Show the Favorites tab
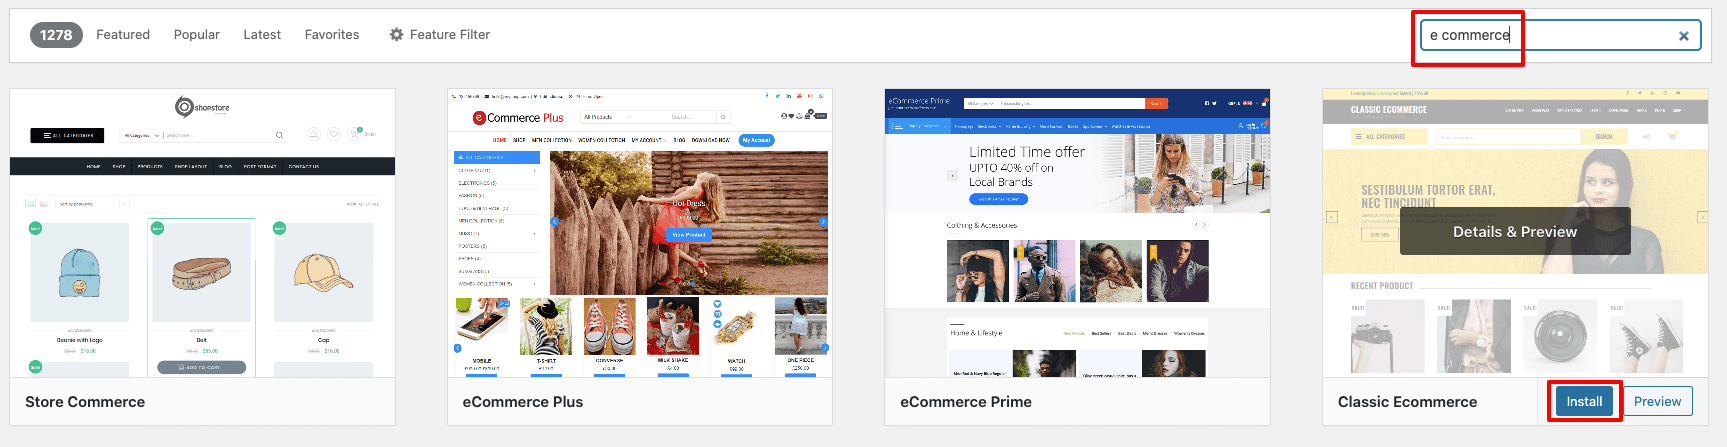The image size is (1727, 447). point(332,34)
